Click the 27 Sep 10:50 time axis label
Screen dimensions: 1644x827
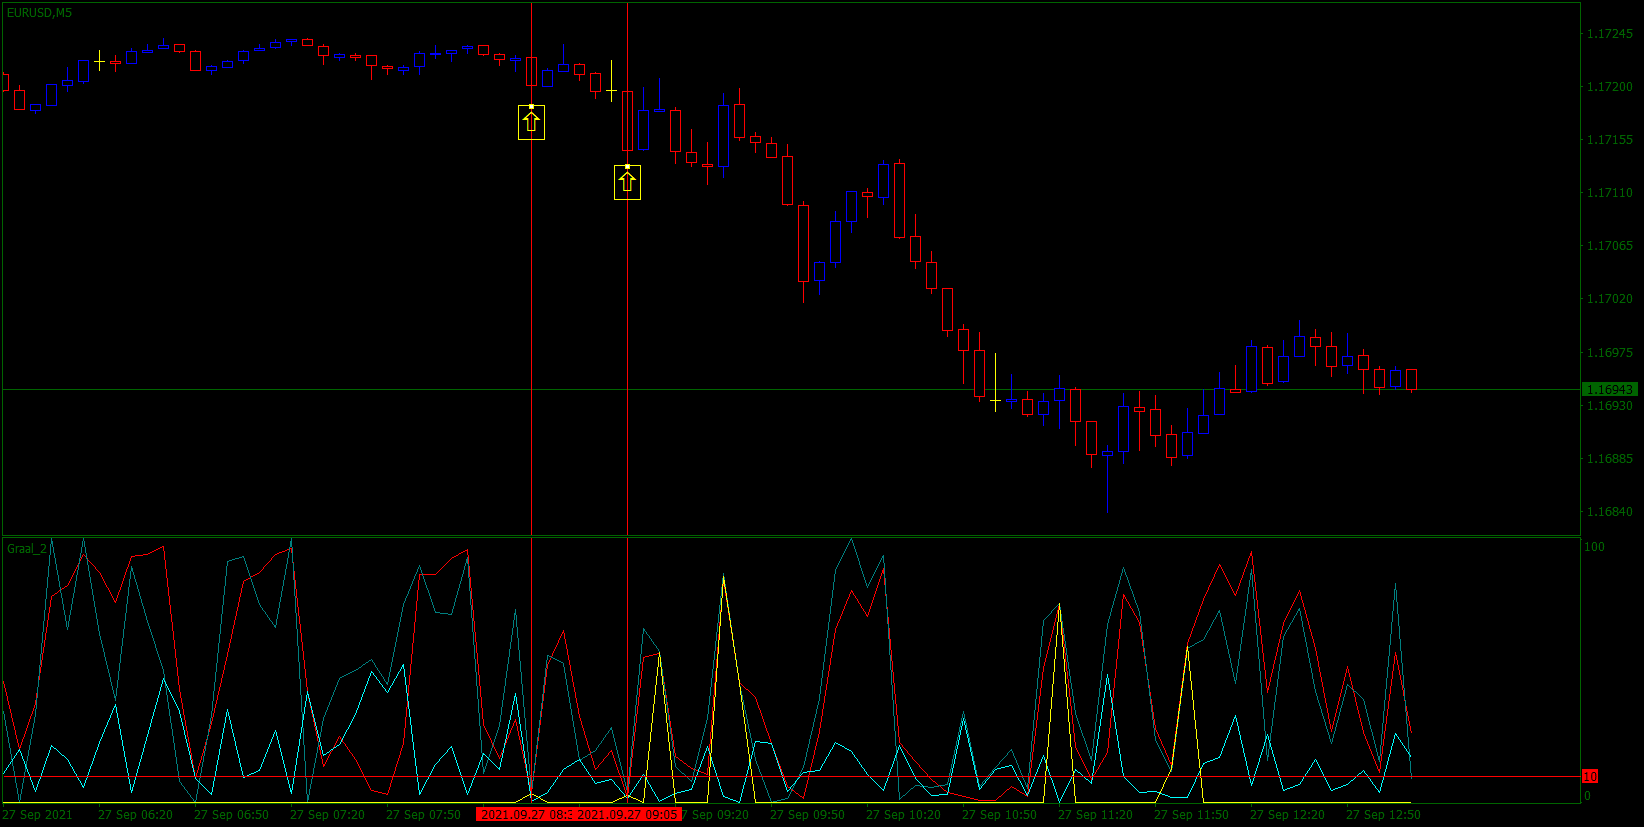999,815
